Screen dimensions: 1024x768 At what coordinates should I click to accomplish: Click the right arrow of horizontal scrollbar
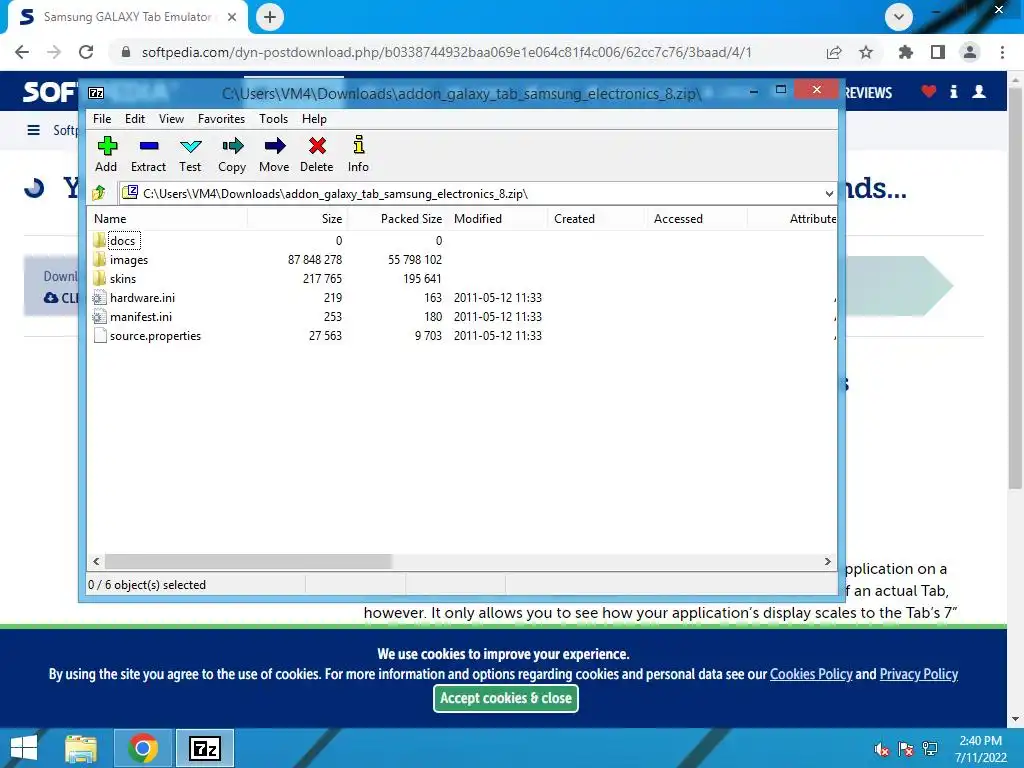pos(827,562)
